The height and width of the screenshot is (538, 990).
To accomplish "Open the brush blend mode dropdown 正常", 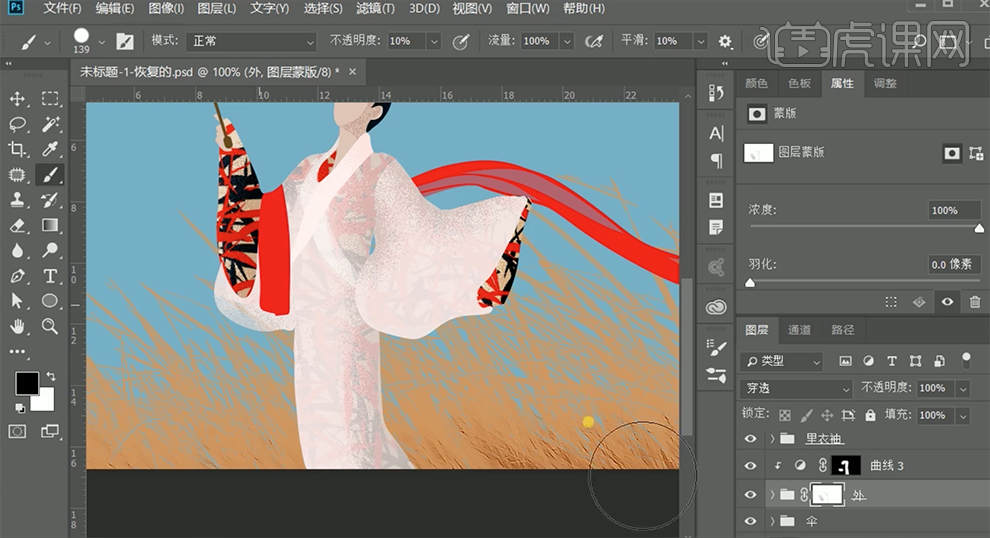I will click(250, 41).
